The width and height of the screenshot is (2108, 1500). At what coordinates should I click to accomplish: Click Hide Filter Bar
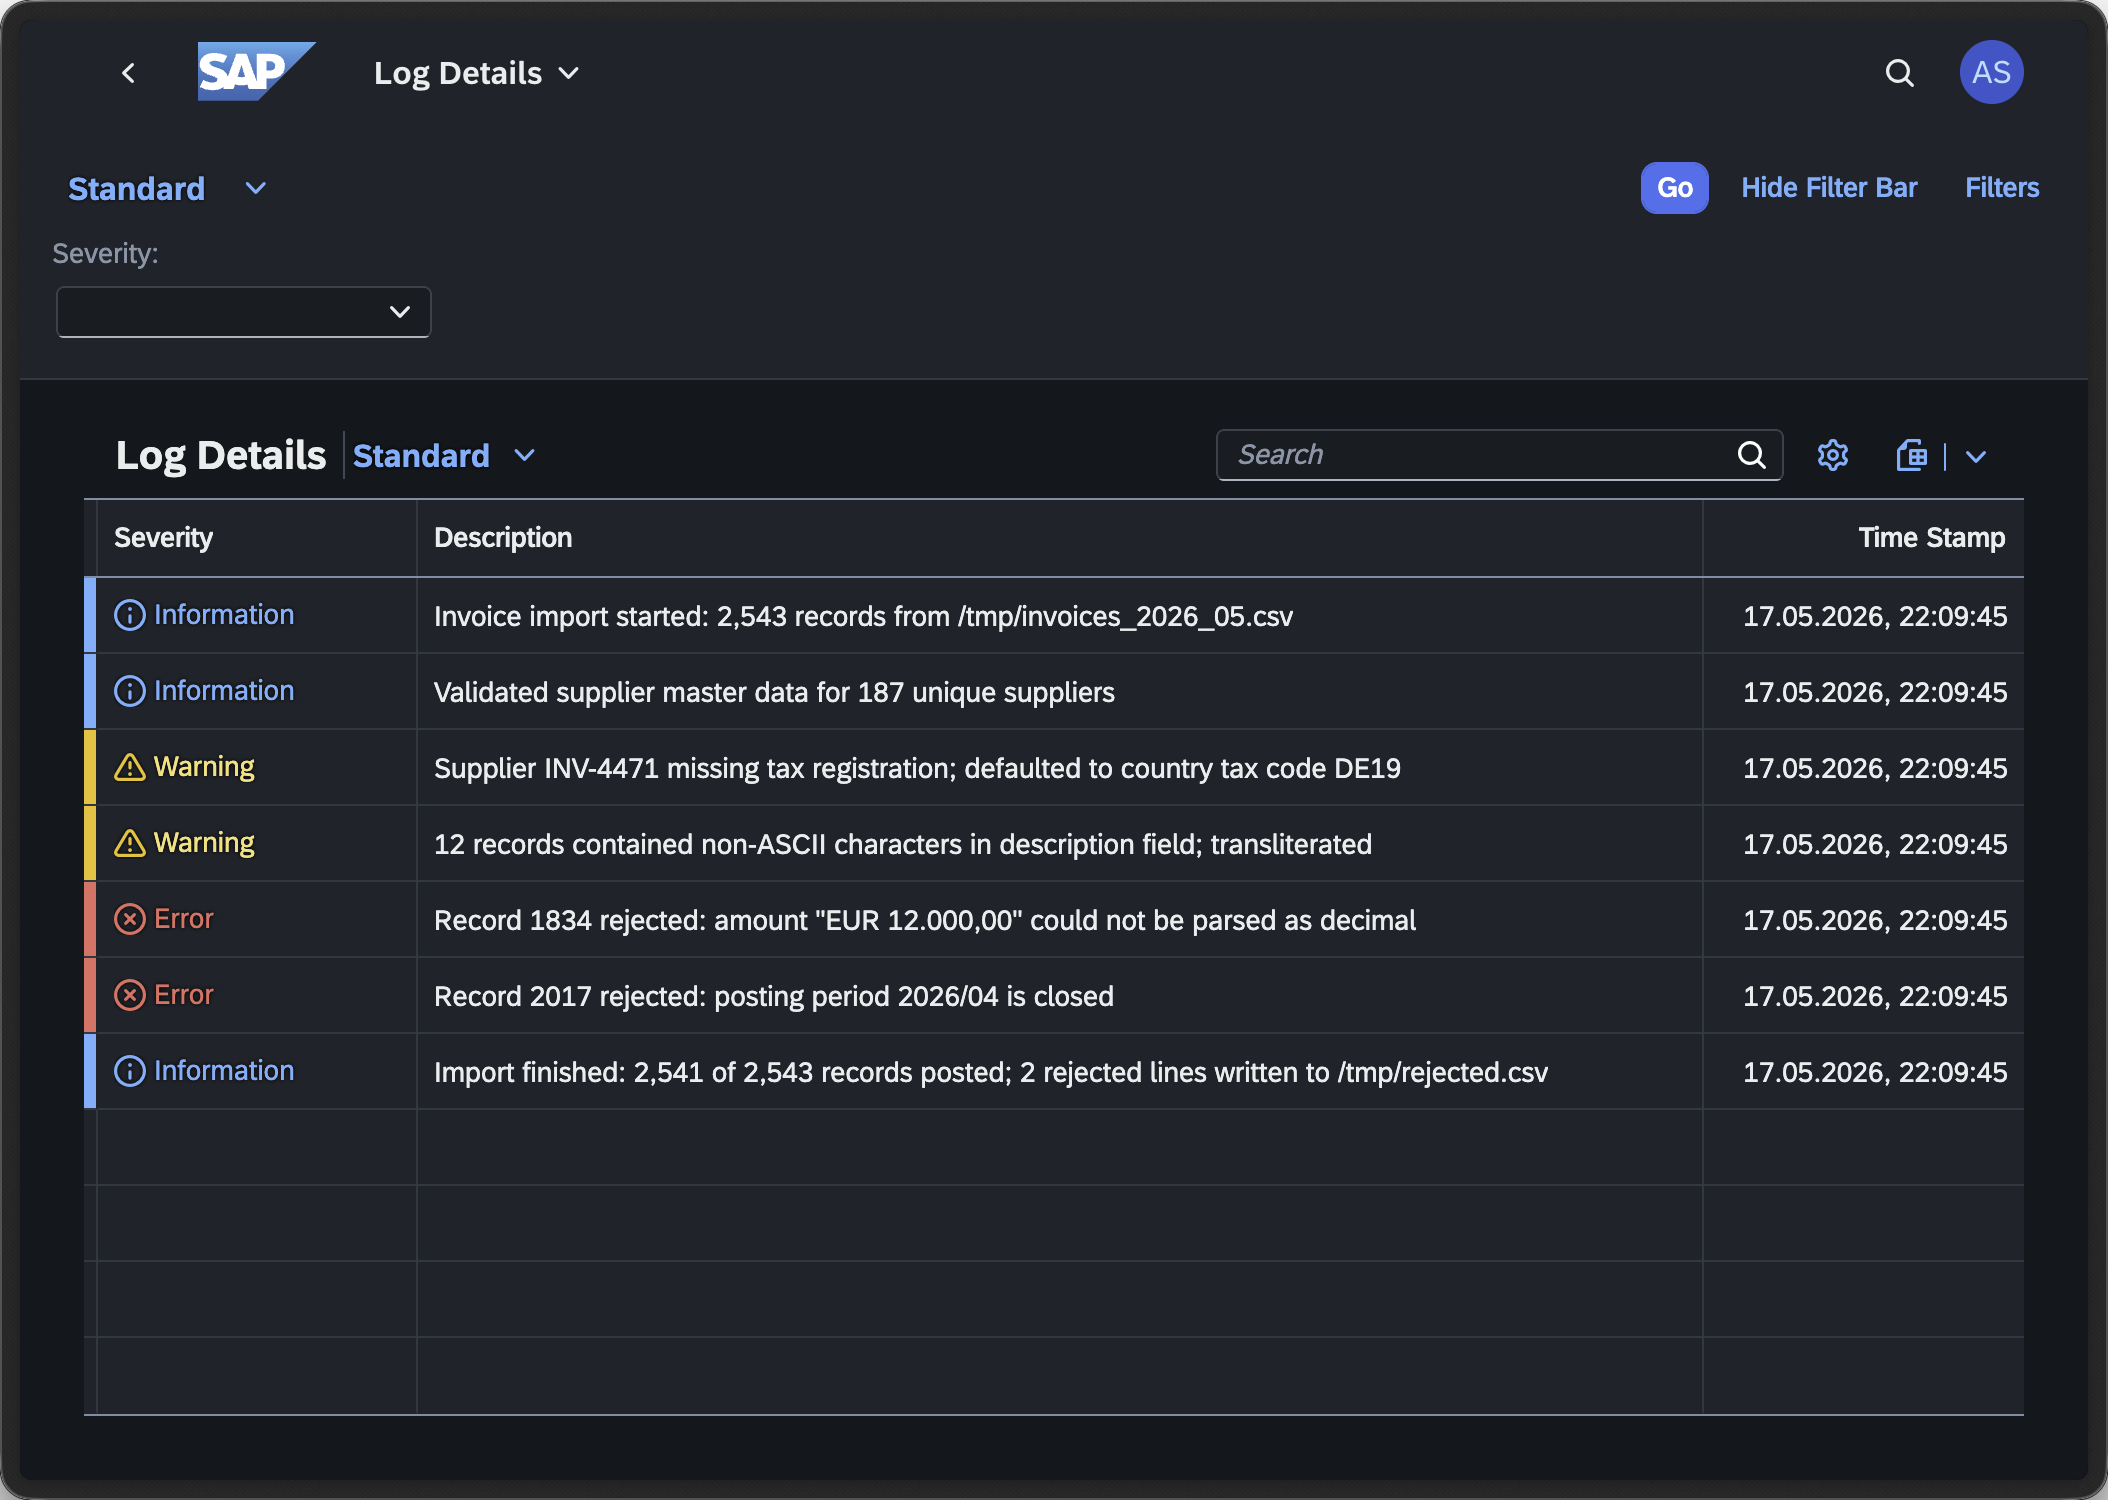pyautogui.click(x=1829, y=188)
